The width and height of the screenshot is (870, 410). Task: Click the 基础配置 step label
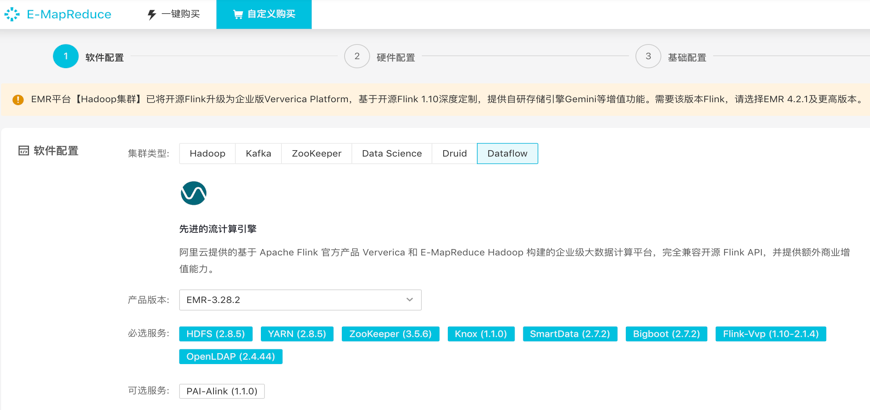coord(687,57)
